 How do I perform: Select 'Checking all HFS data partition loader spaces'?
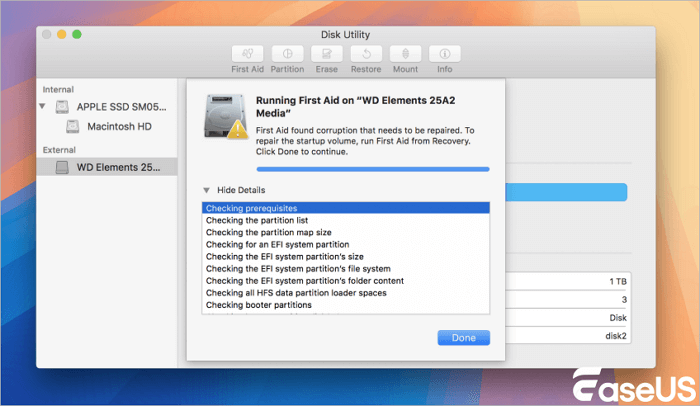(x=346, y=293)
